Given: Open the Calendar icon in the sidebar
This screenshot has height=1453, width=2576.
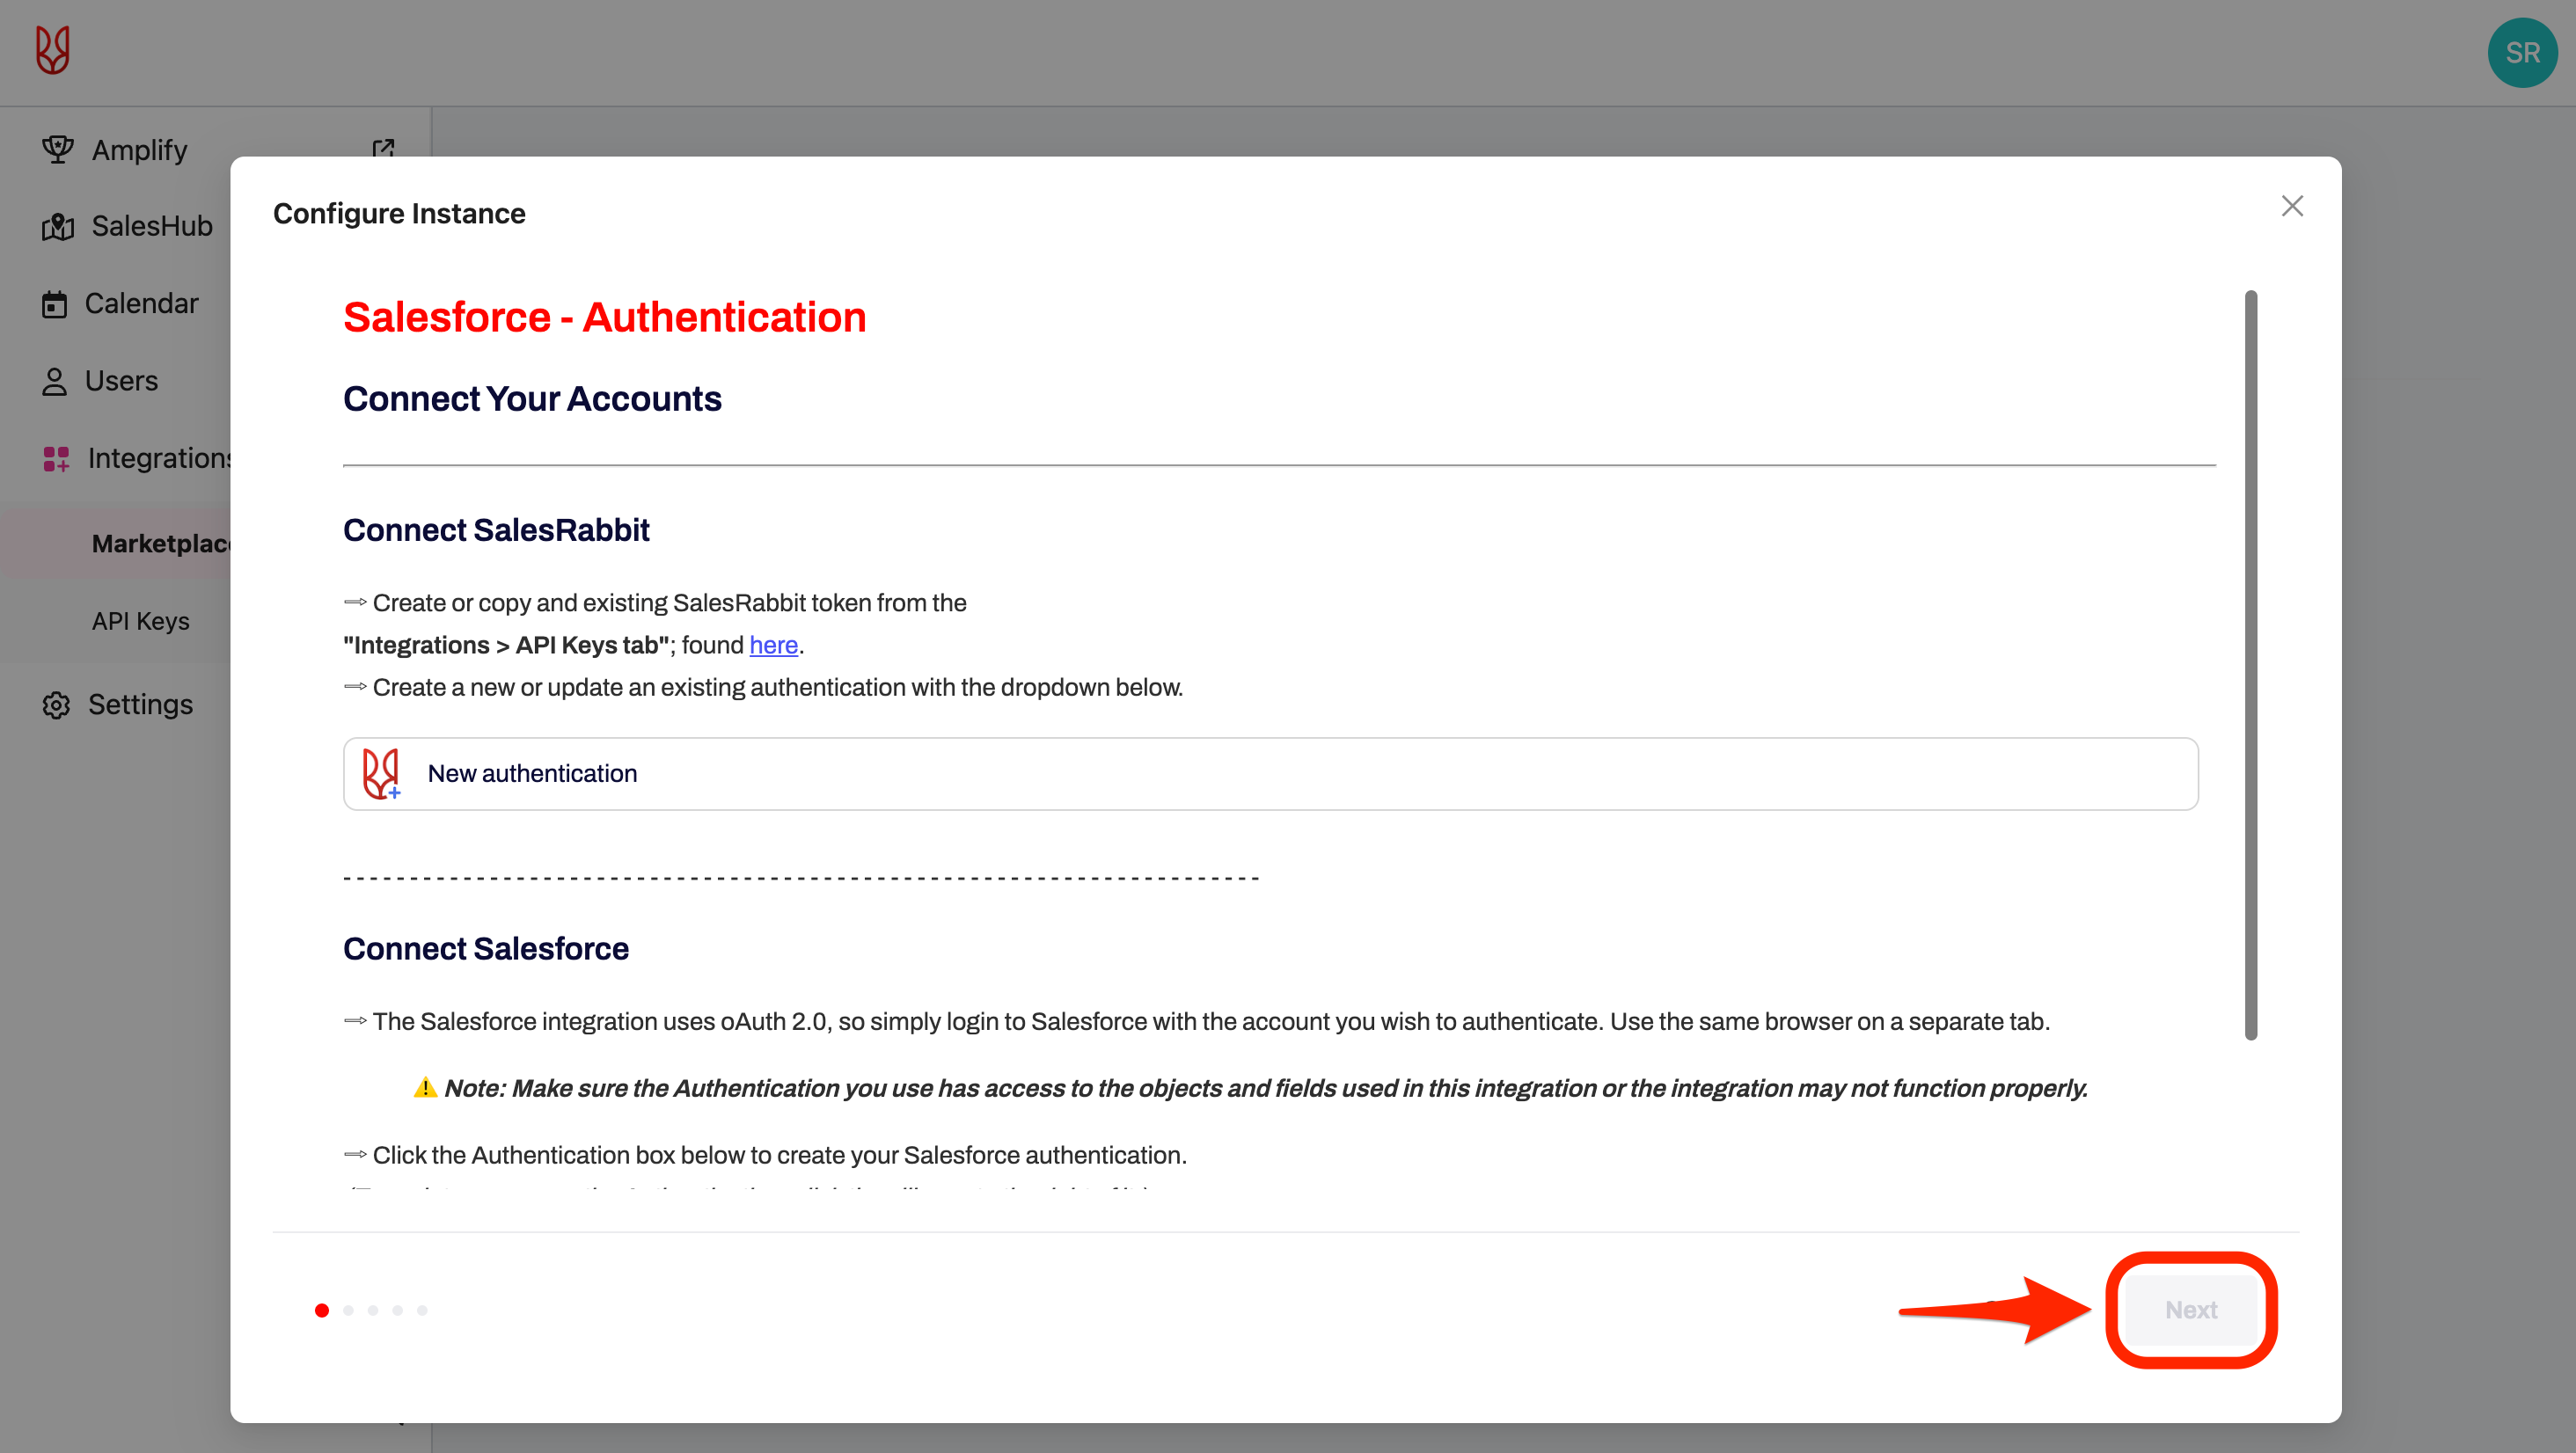Looking at the screenshot, I should [55, 303].
